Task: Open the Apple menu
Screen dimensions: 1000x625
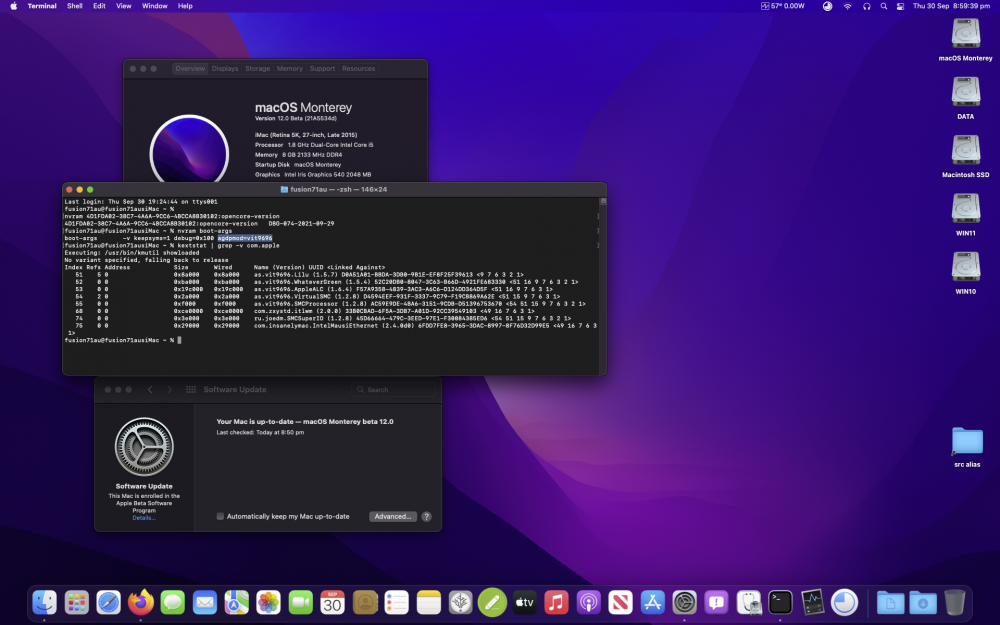Action: point(13,6)
